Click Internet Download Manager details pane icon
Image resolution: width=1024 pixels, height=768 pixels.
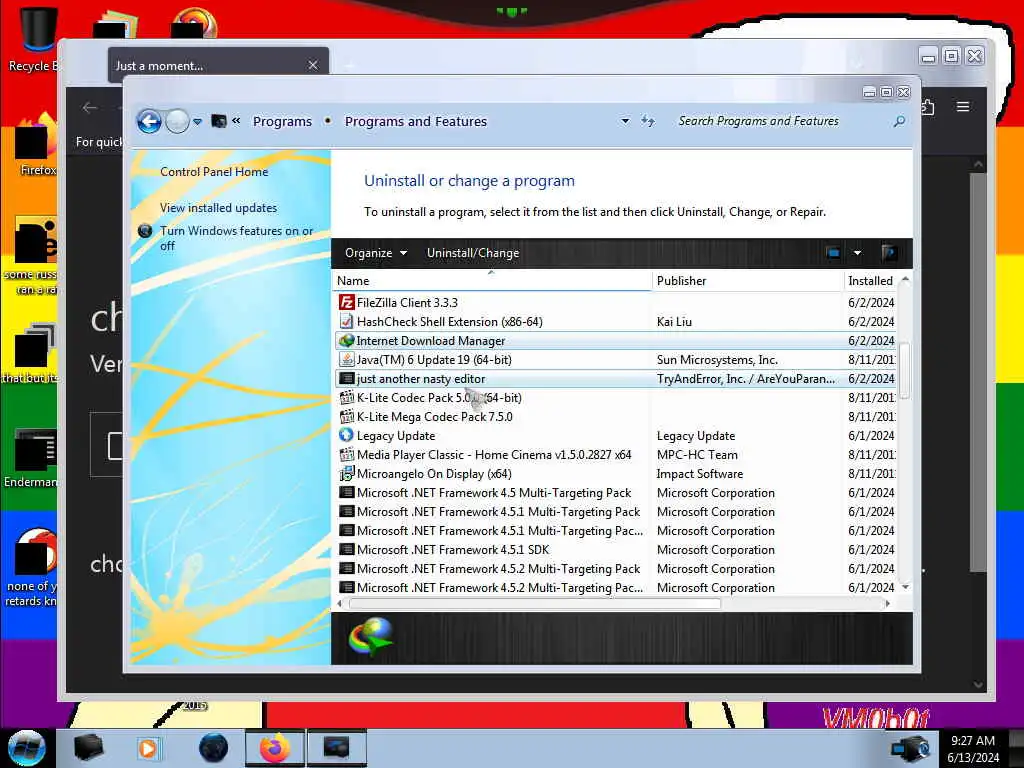tap(371, 637)
